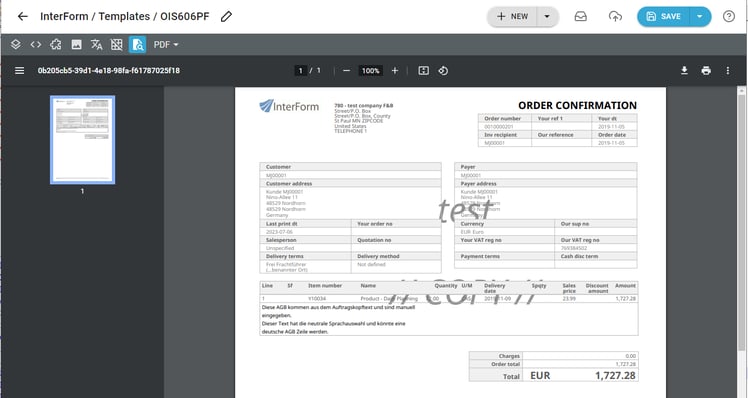Viewport: 748px width, 398px height.
Task: Expand the SAVE dropdown arrow
Action: point(700,16)
